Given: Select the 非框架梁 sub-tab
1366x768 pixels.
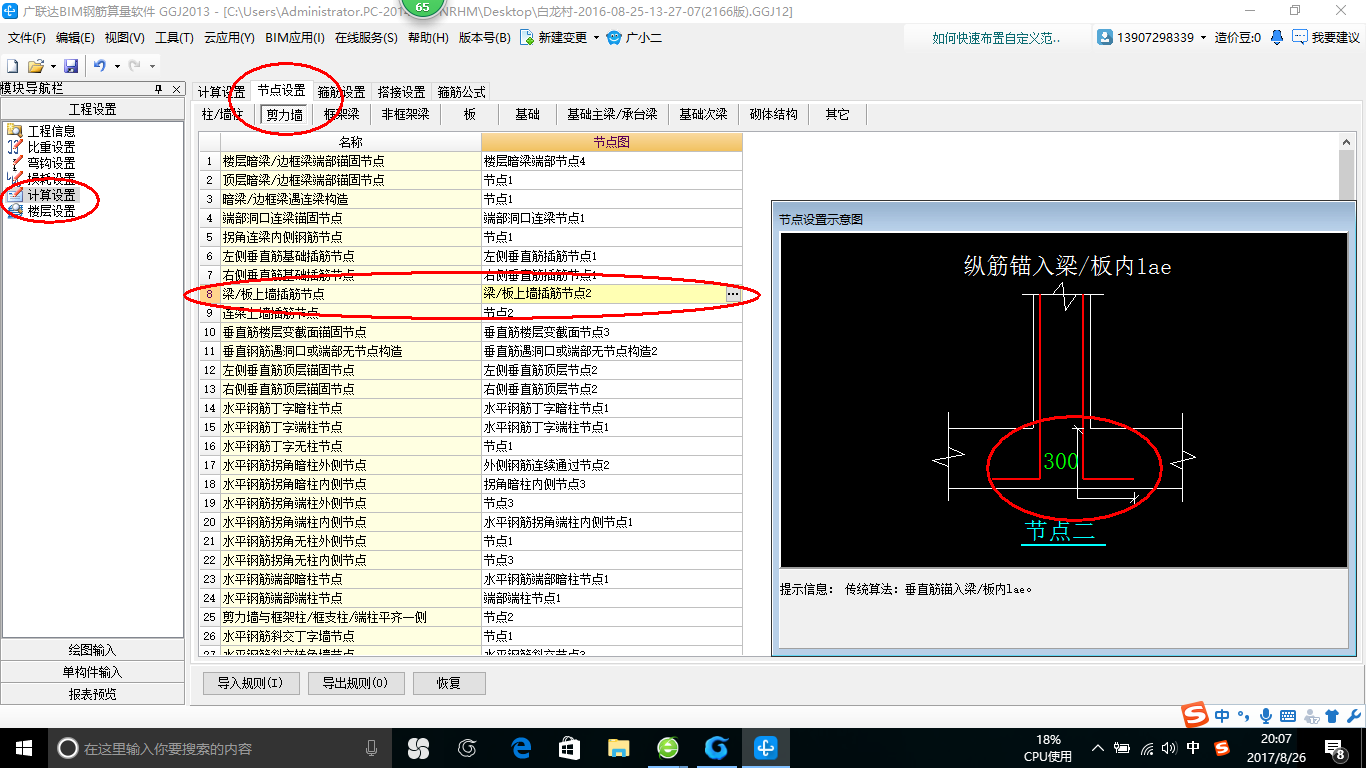Looking at the screenshot, I should pyautogui.click(x=405, y=114).
